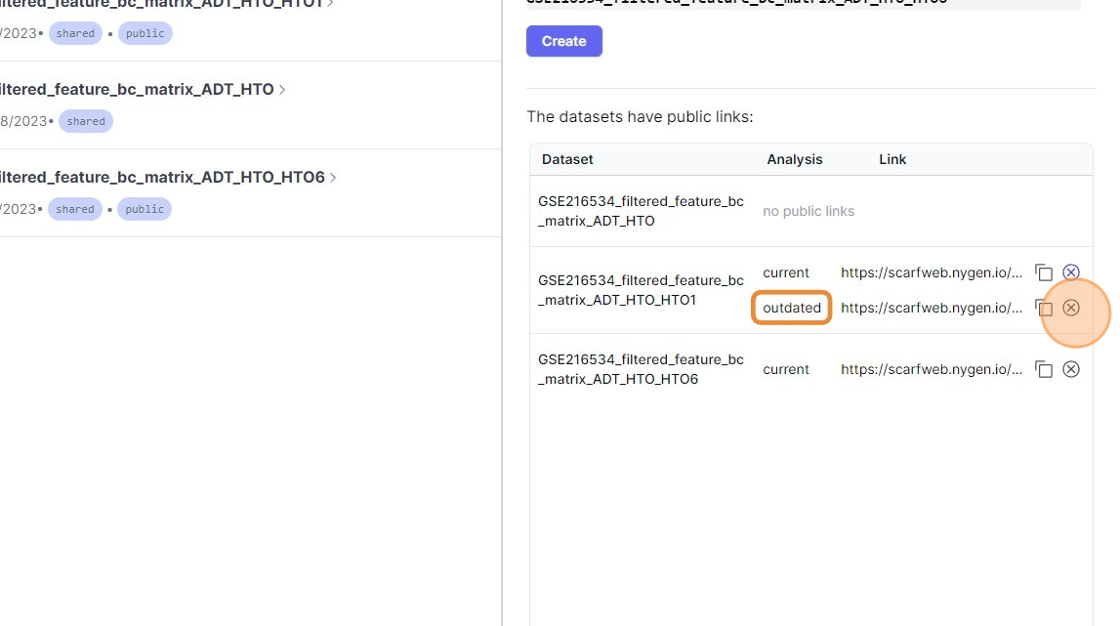
Task: Click the outdated analysis label
Action: pyautogui.click(x=791, y=308)
